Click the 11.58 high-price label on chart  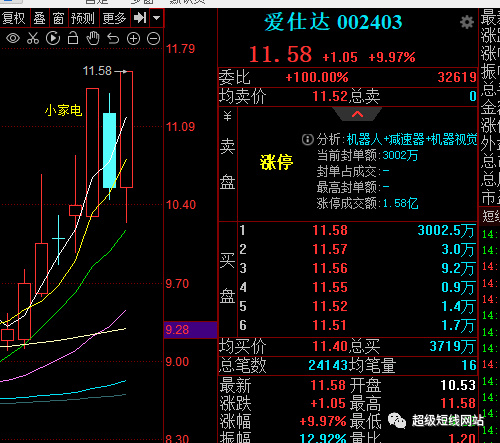point(97,71)
